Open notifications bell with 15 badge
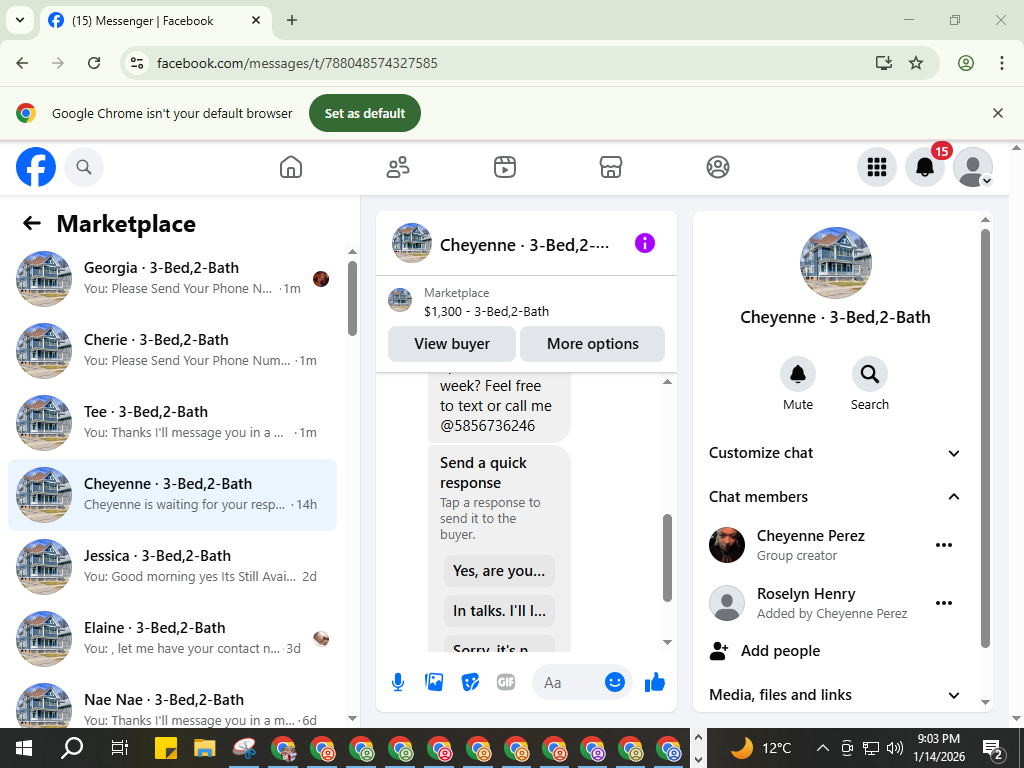Image resolution: width=1024 pixels, height=768 pixels. click(x=925, y=167)
